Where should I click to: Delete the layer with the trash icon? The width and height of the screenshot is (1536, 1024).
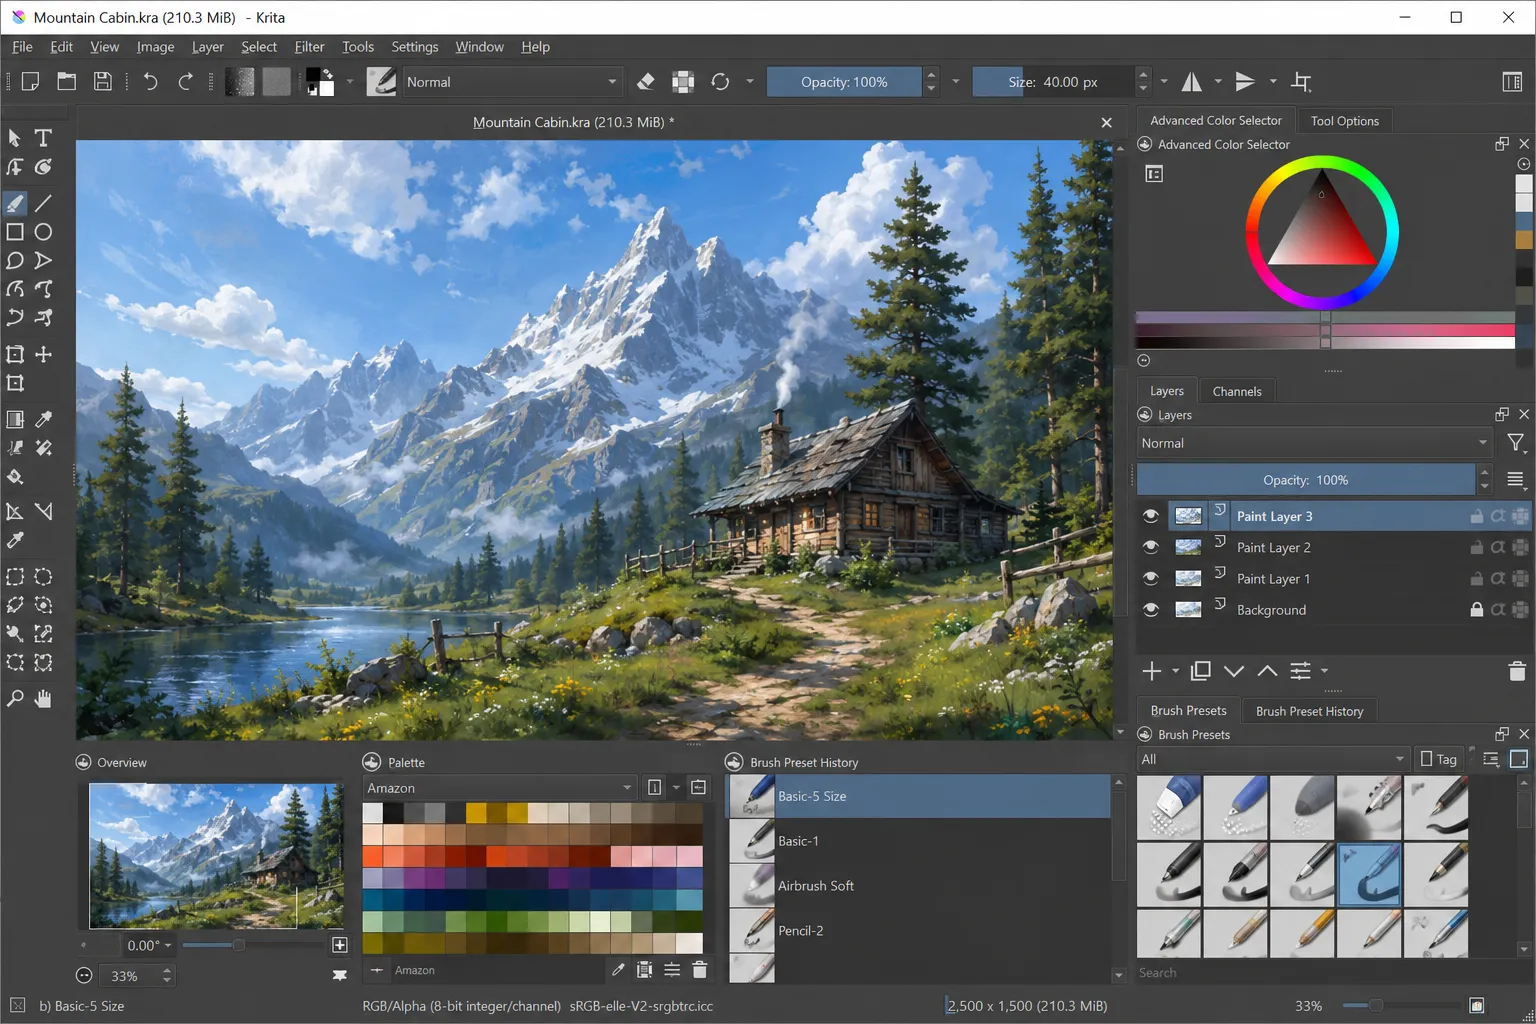(1517, 671)
